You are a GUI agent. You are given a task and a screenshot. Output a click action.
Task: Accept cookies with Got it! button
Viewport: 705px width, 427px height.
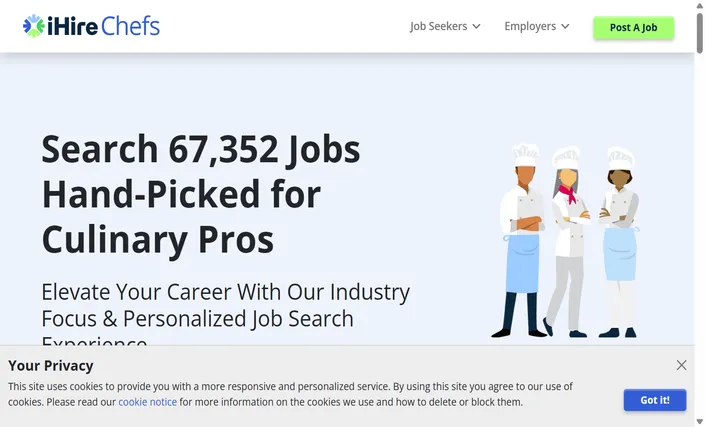(x=655, y=400)
